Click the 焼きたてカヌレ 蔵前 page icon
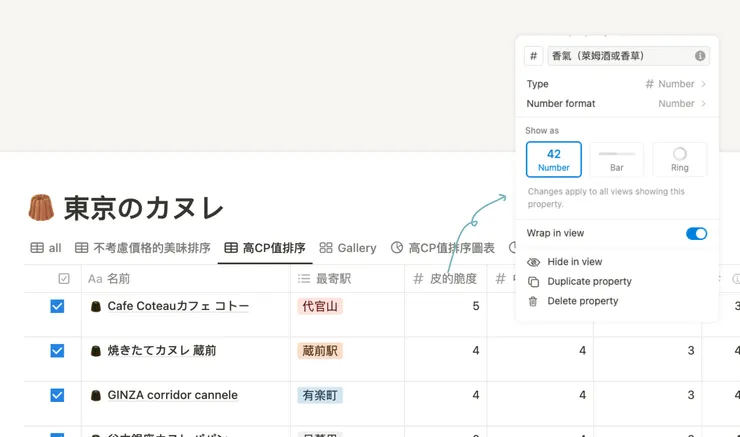The width and height of the screenshot is (740, 437). click(96, 351)
